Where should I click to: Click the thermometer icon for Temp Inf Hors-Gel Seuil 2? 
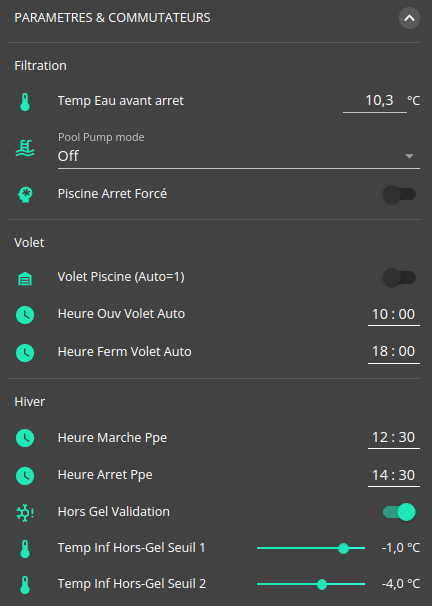click(x=25, y=585)
